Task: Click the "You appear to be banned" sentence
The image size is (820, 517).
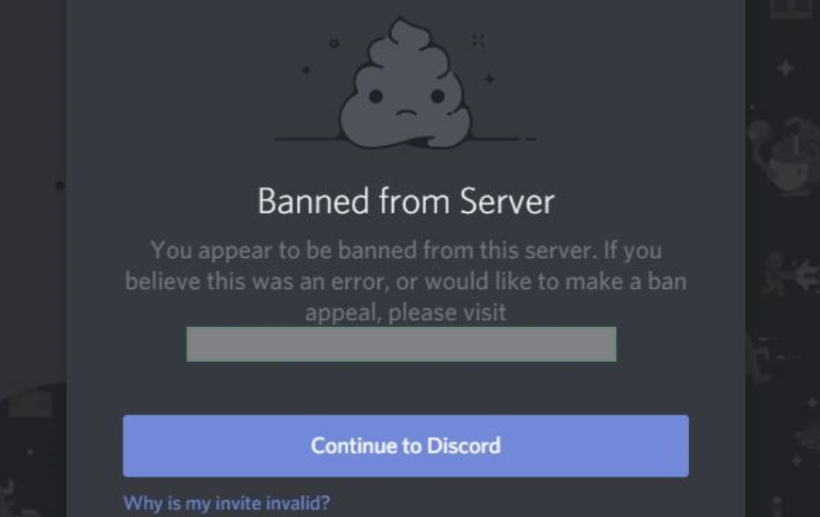Action: click(x=372, y=250)
